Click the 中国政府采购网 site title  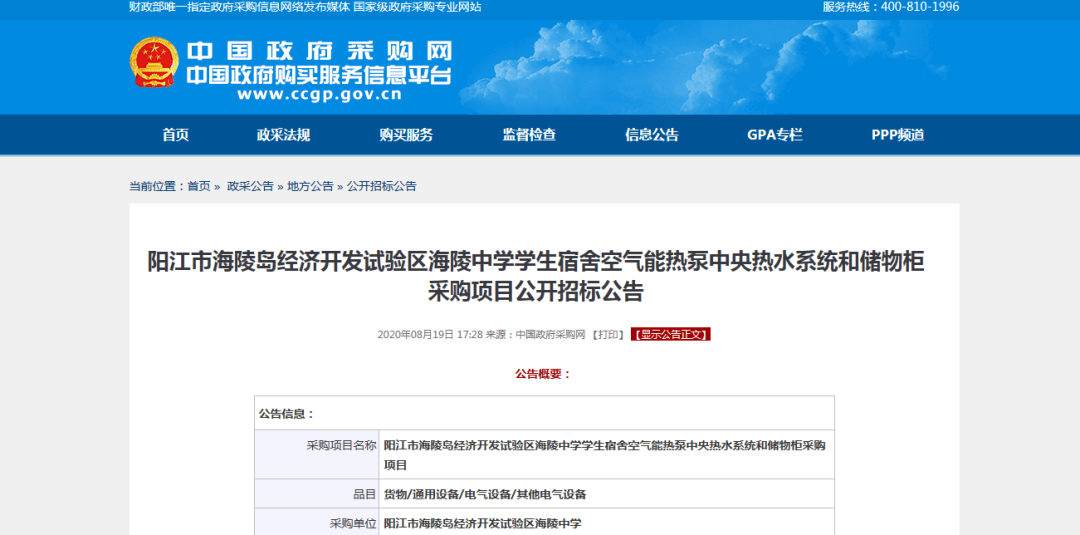click(319, 52)
